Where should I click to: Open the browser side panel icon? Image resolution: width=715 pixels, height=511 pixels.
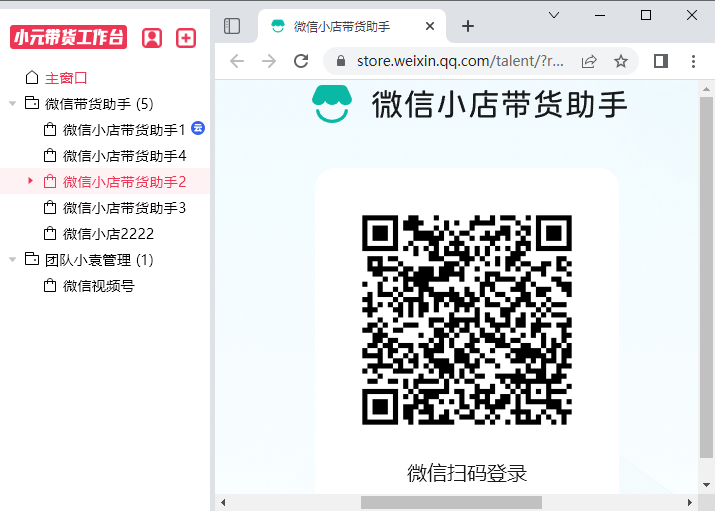[660, 61]
